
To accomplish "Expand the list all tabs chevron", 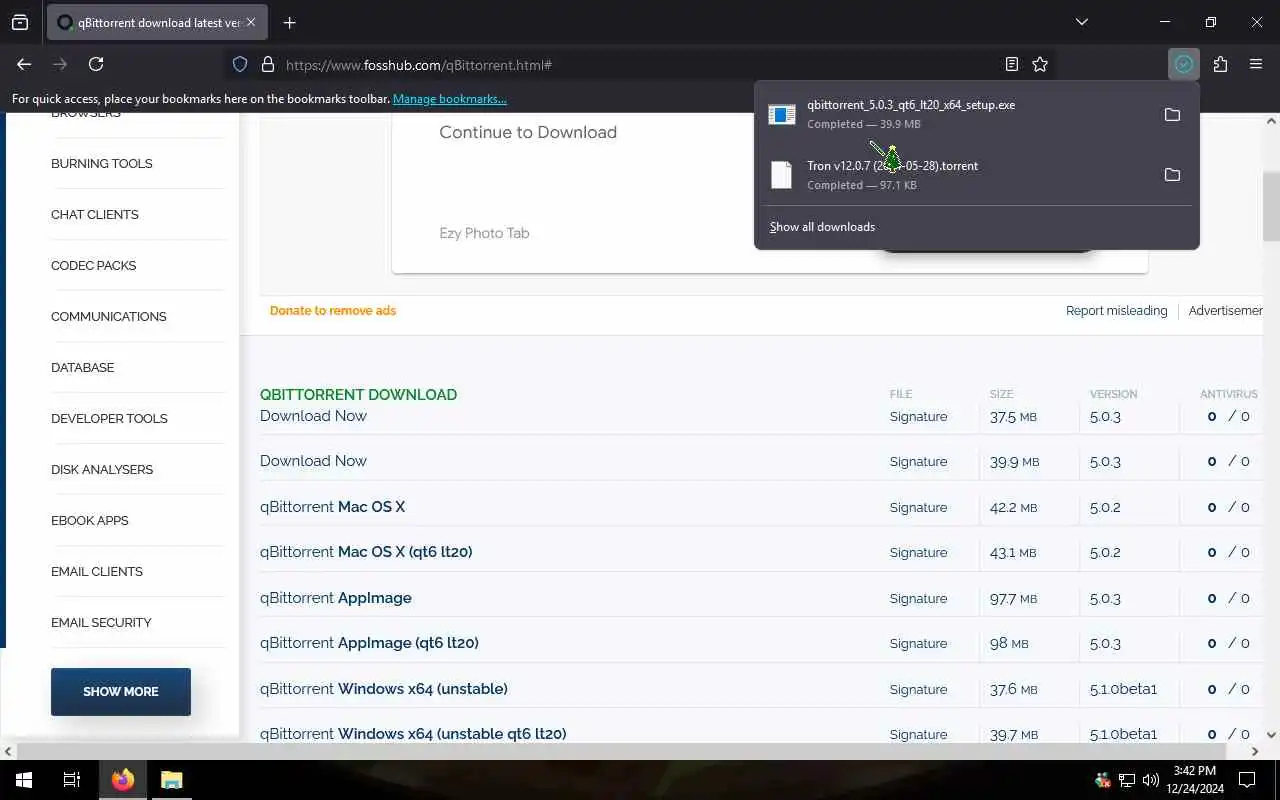I will coord(1081,22).
